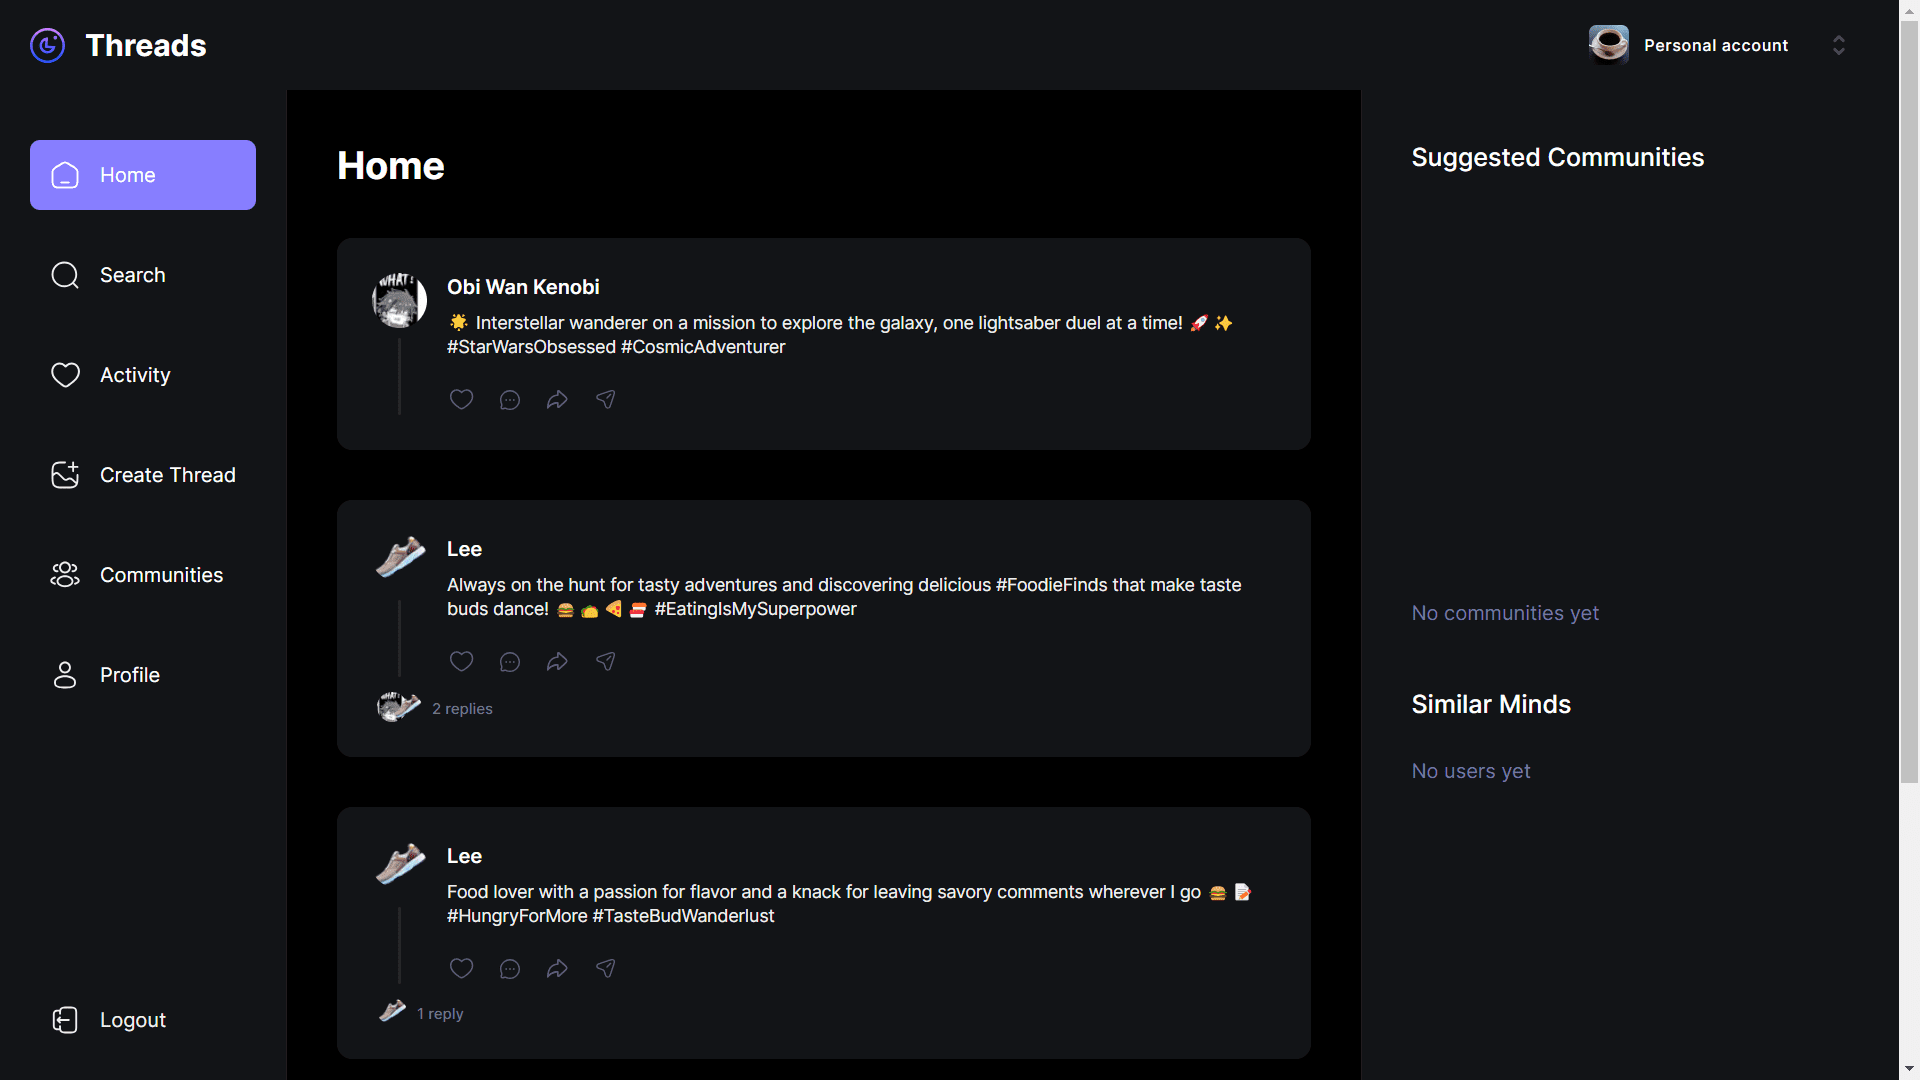Click the Profile person icon in sidebar
Image resolution: width=1920 pixels, height=1080 pixels.
pyautogui.click(x=64, y=675)
